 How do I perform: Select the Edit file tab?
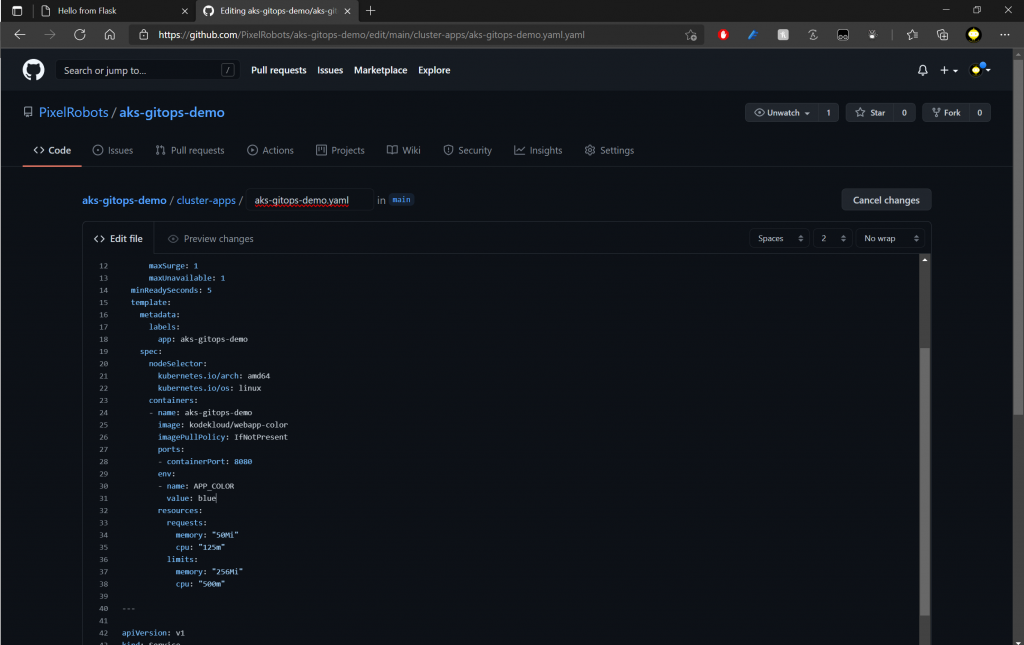[x=118, y=238]
